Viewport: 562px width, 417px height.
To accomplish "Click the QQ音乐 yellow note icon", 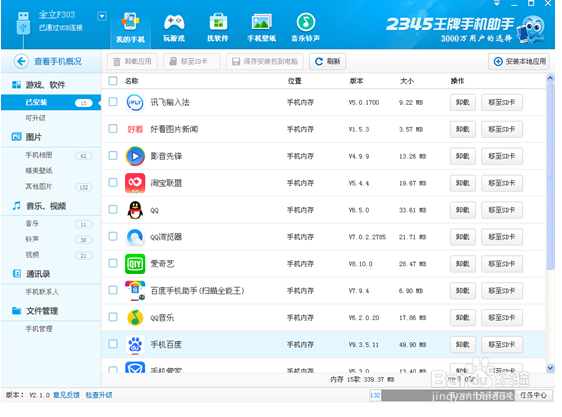I will click(x=135, y=318).
